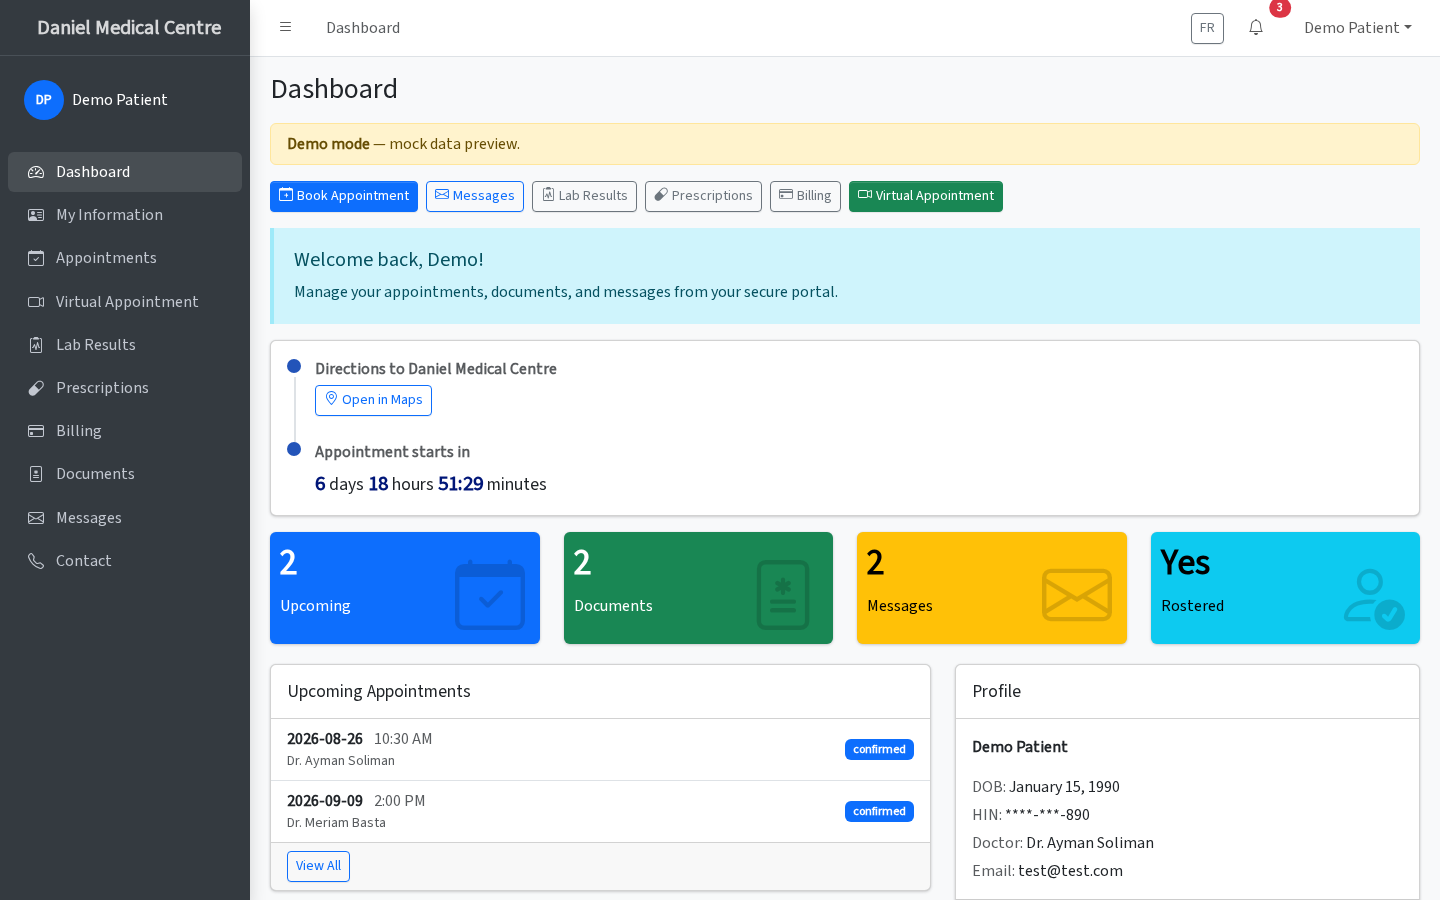
Task: Click Directions to Daniel Medical Centre heading
Action: pyautogui.click(x=436, y=369)
